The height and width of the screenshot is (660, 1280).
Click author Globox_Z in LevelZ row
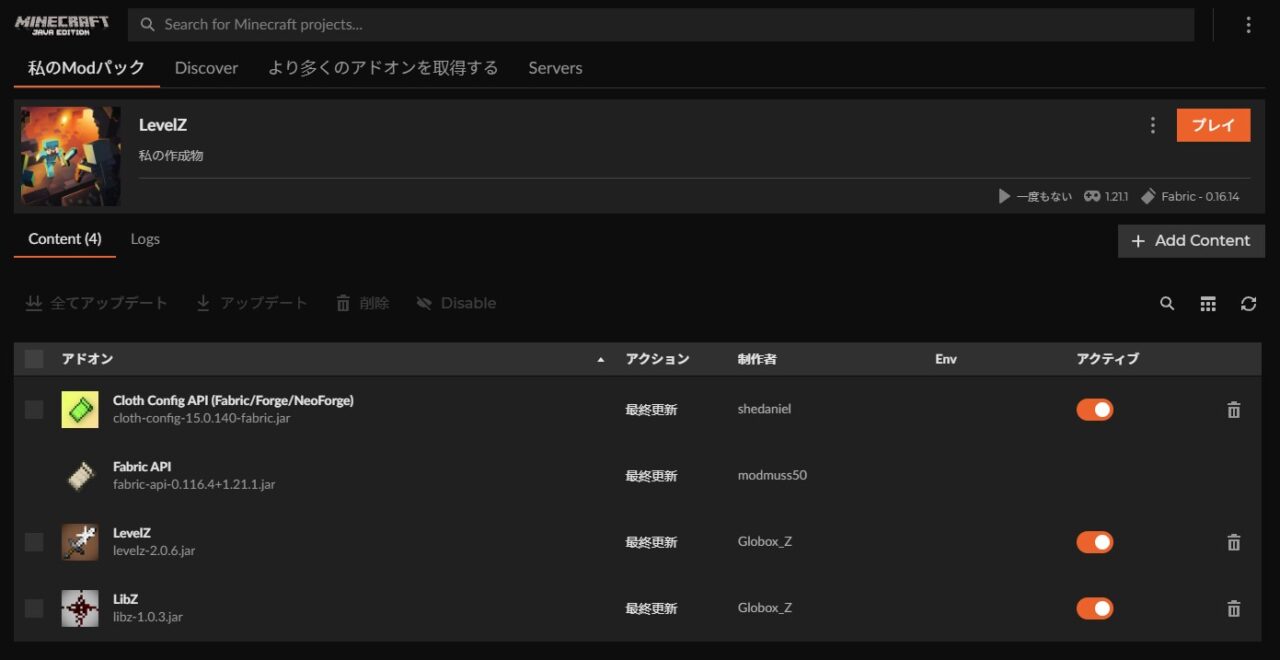point(765,542)
